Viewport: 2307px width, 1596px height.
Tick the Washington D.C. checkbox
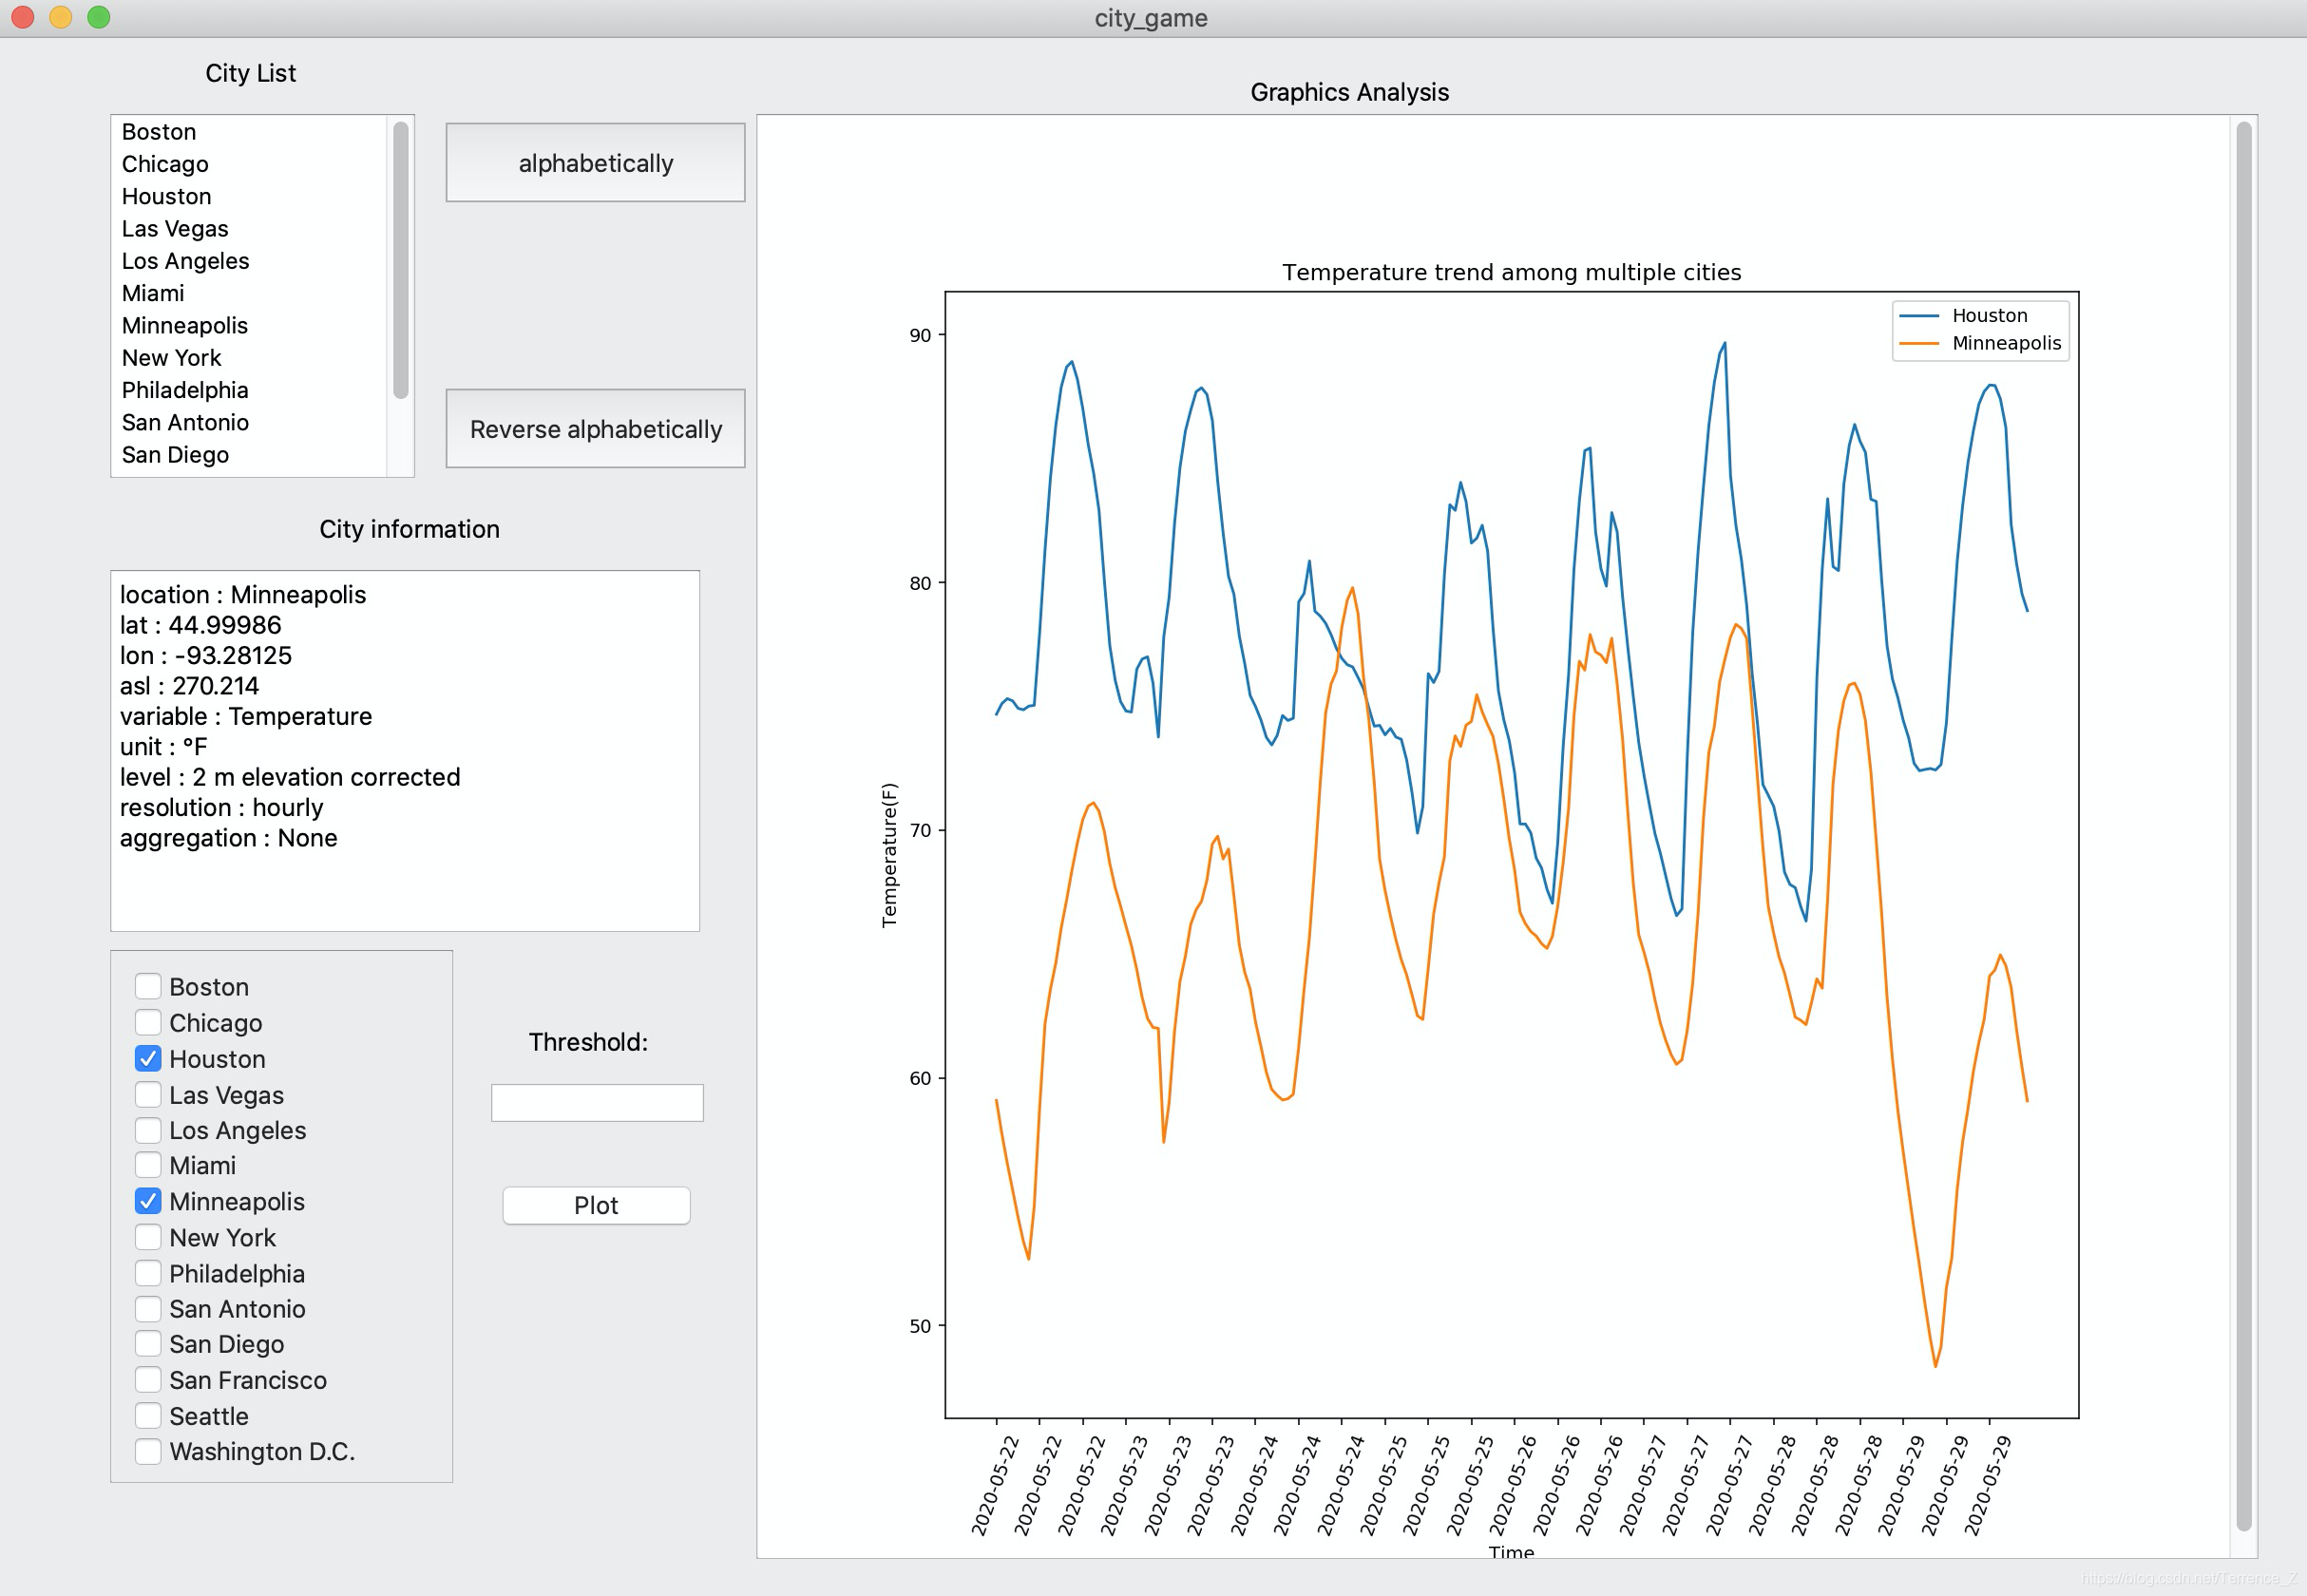pos(148,1451)
